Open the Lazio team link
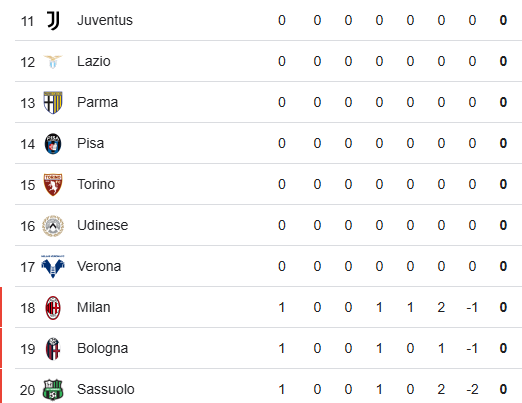The image size is (522, 403). pyautogui.click(x=94, y=61)
